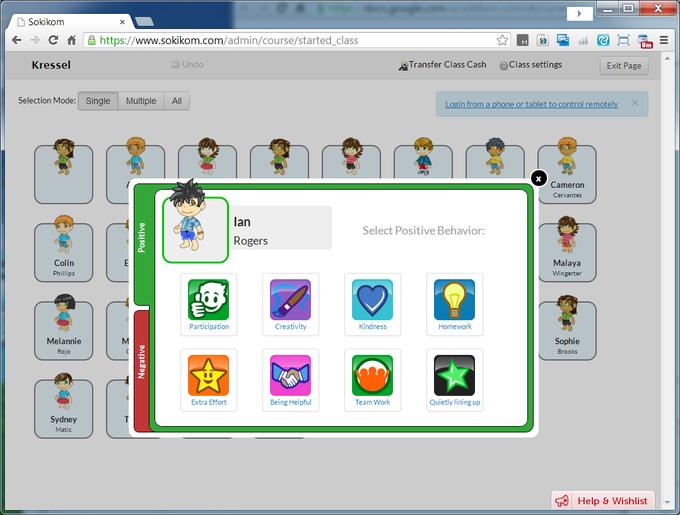Close the behavior popup with the X
The image size is (680, 515).
point(539,178)
